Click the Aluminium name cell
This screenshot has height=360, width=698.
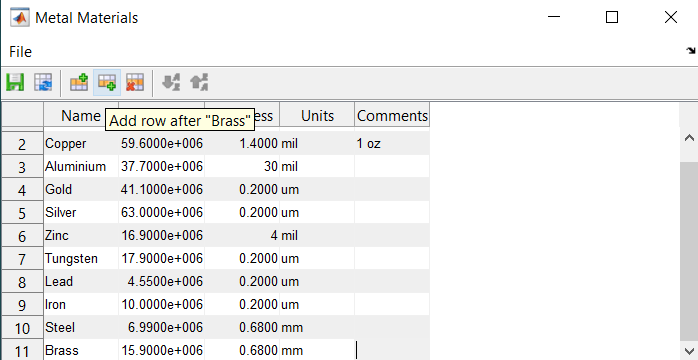(x=81, y=167)
